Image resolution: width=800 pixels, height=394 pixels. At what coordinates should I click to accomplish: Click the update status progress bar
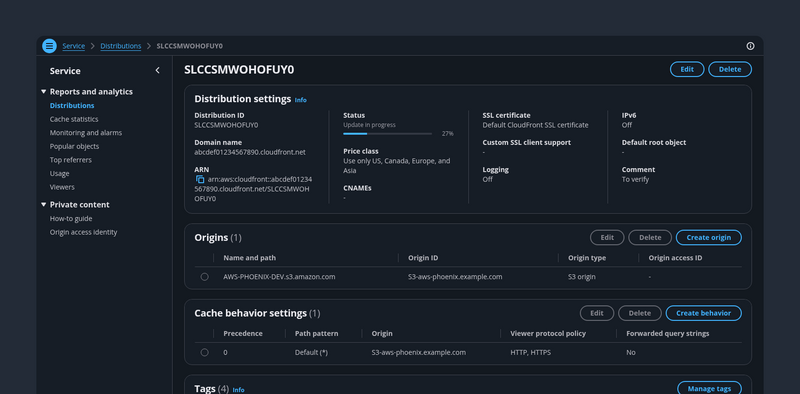tap(388, 134)
